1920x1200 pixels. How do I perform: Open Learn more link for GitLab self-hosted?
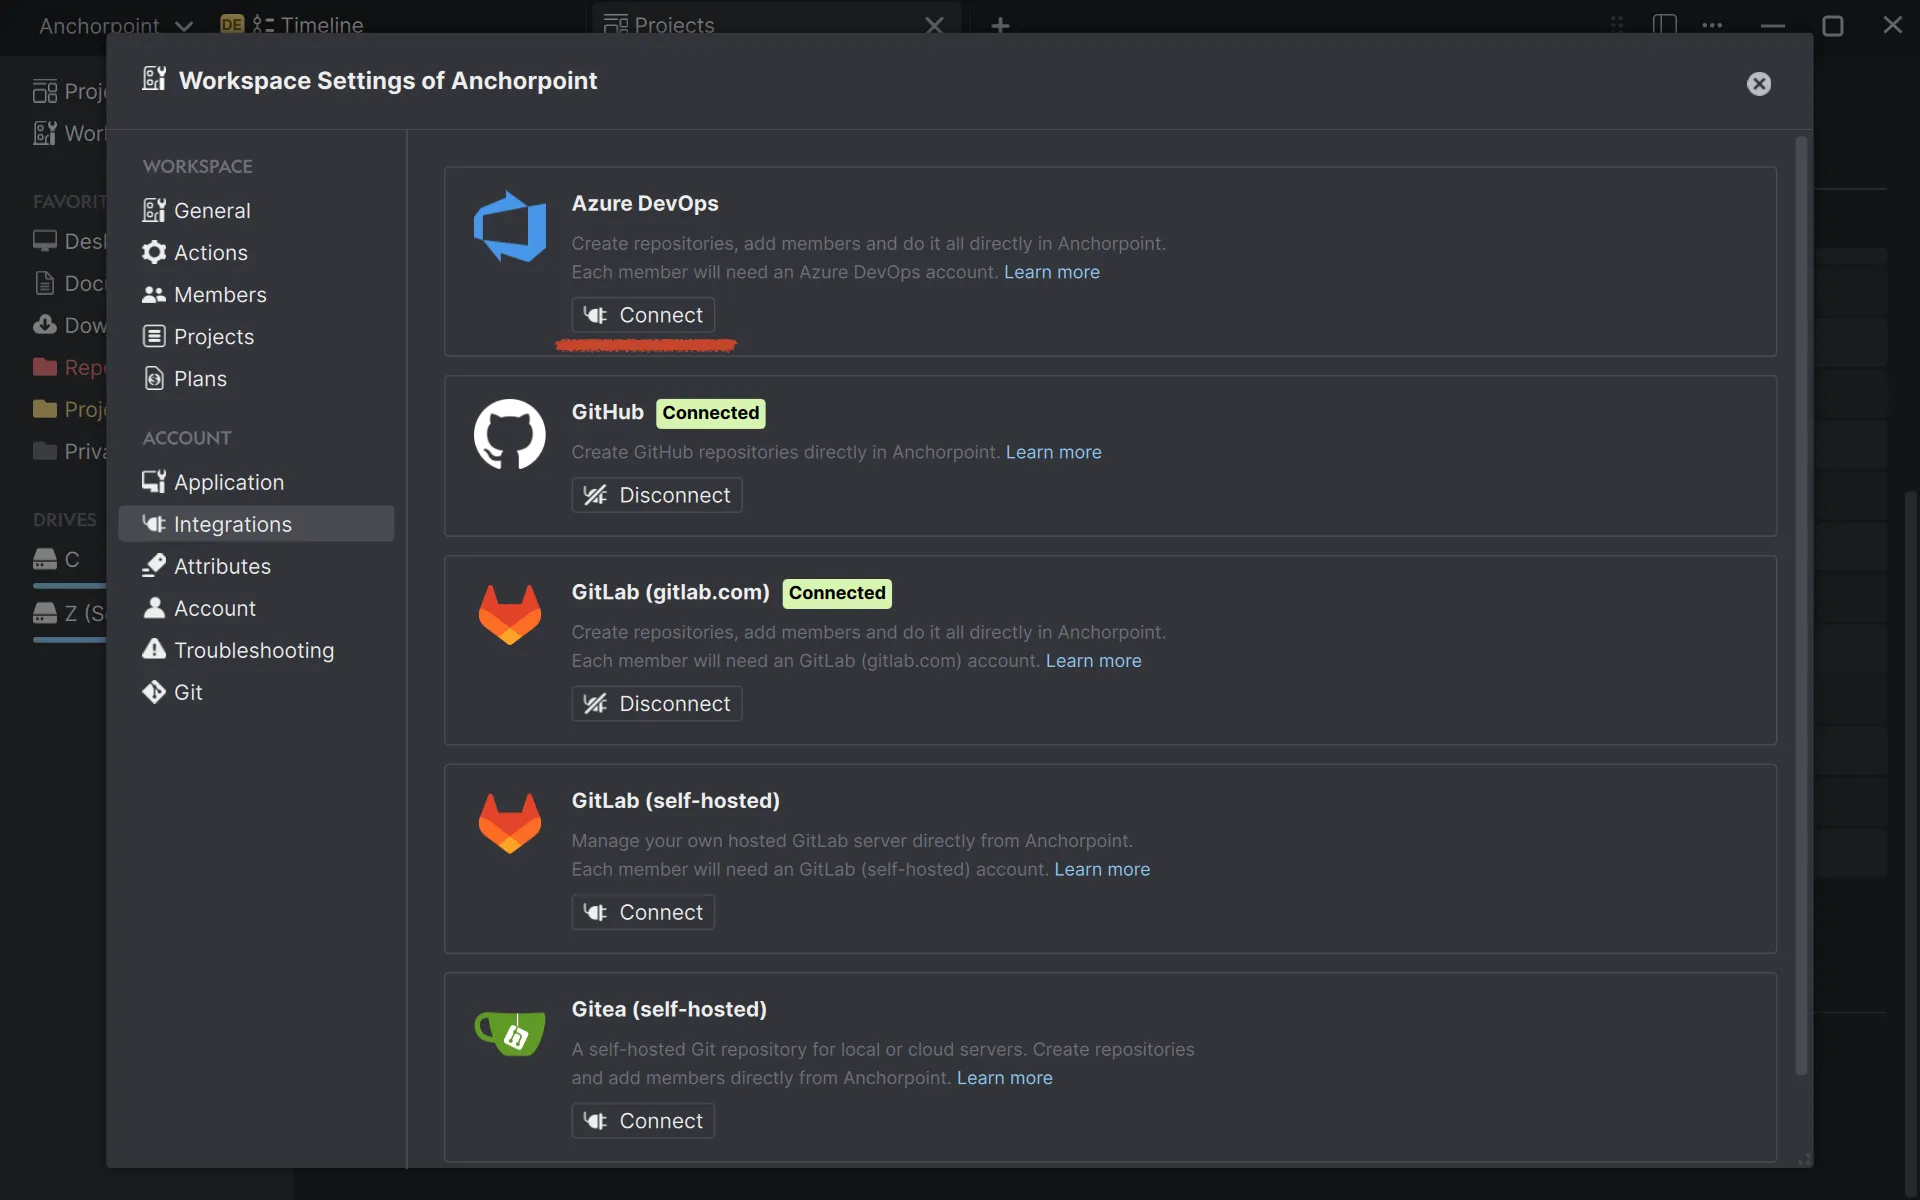click(x=1101, y=869)
